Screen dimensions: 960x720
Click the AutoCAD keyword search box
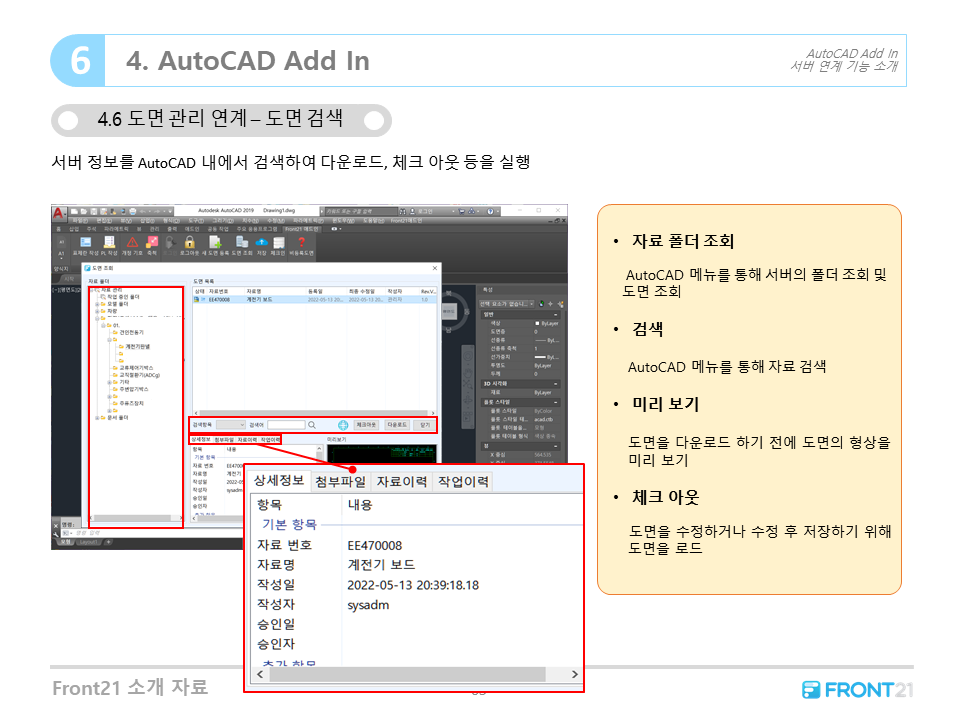pos(360,211)
